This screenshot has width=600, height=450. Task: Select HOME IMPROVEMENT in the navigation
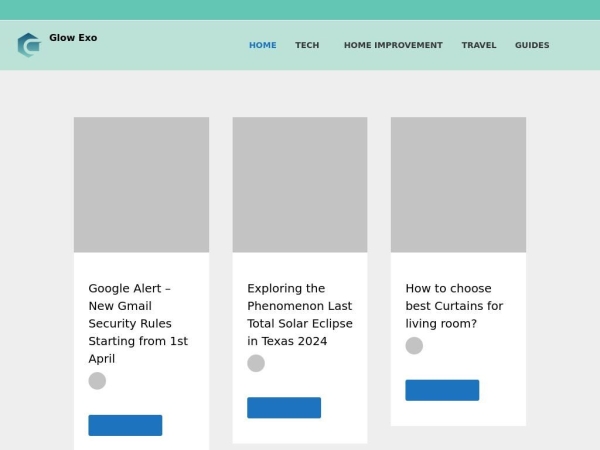point(393,45)
